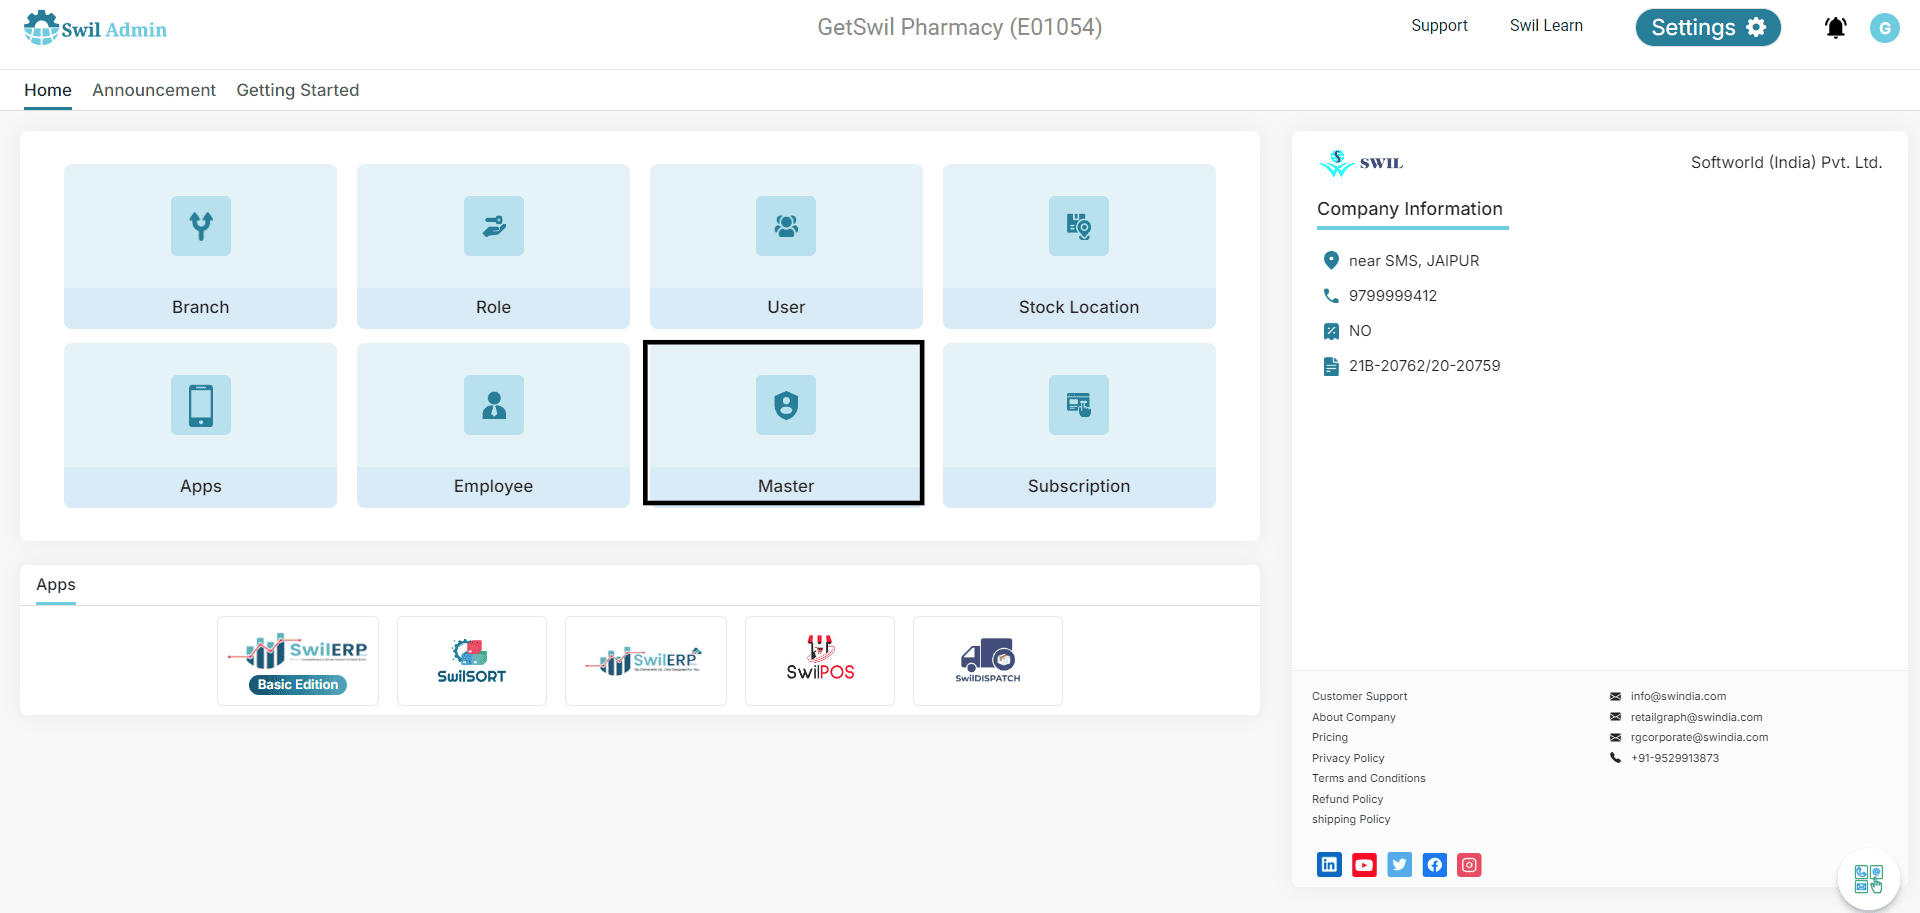Image resolution: width=1920 pixels, height=913 pixels.
Task: Launch the SwilPOS app
Action: [820, 661]
